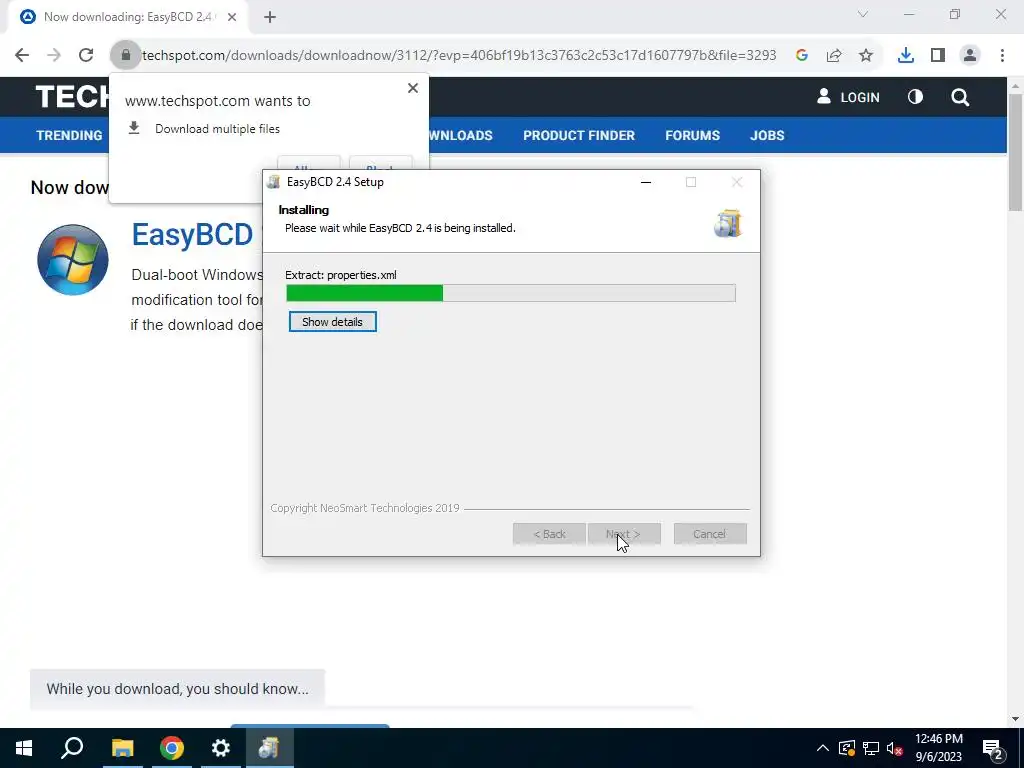Viewport: 1024px width, 768px height.
Task: Dismiss the download multiple files popup
Action: (x=413, y=88)
